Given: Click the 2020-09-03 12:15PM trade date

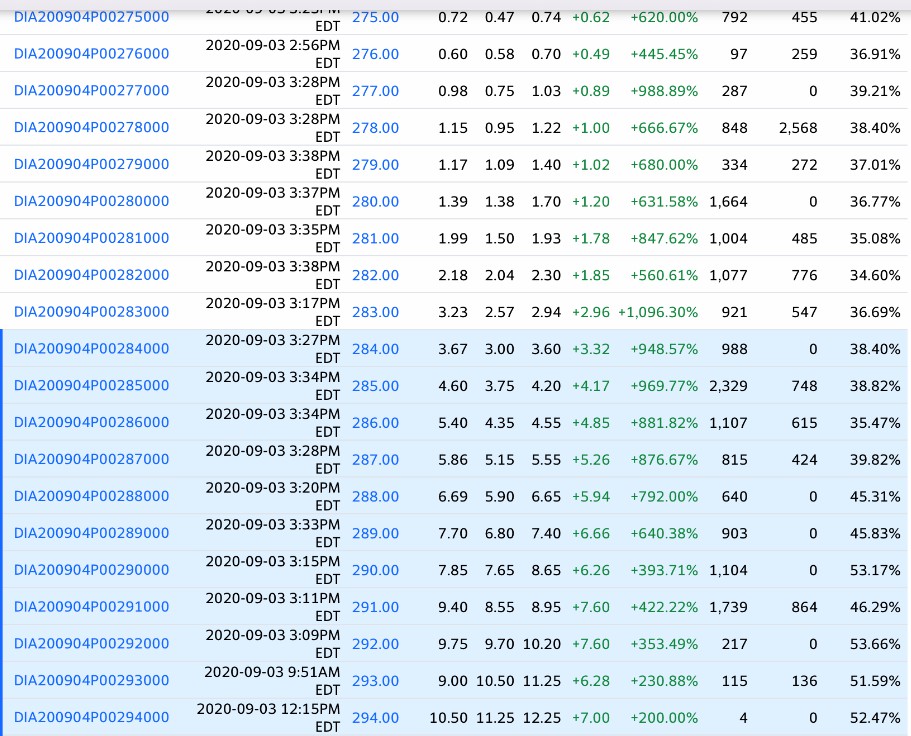Looking at the screenshot, I should (x=268, y=709).
